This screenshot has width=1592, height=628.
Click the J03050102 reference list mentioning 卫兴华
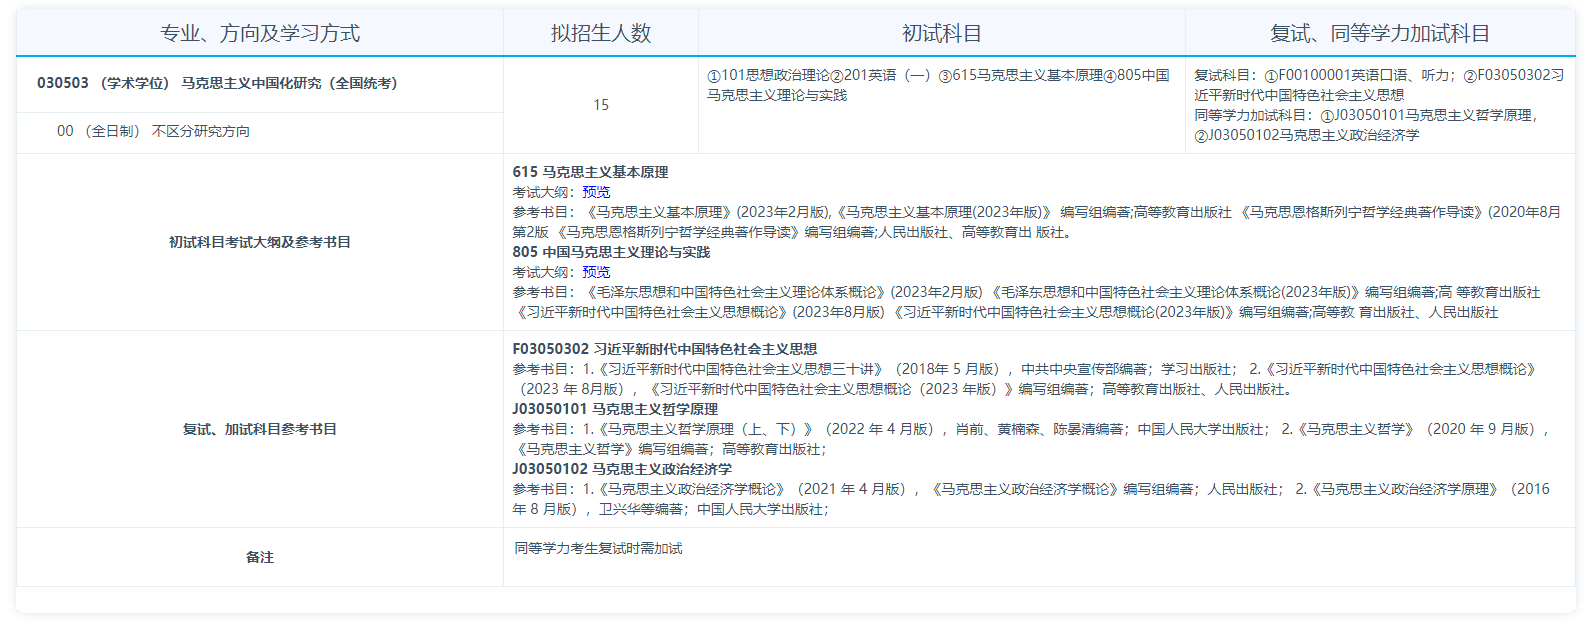coord(1031,499)
